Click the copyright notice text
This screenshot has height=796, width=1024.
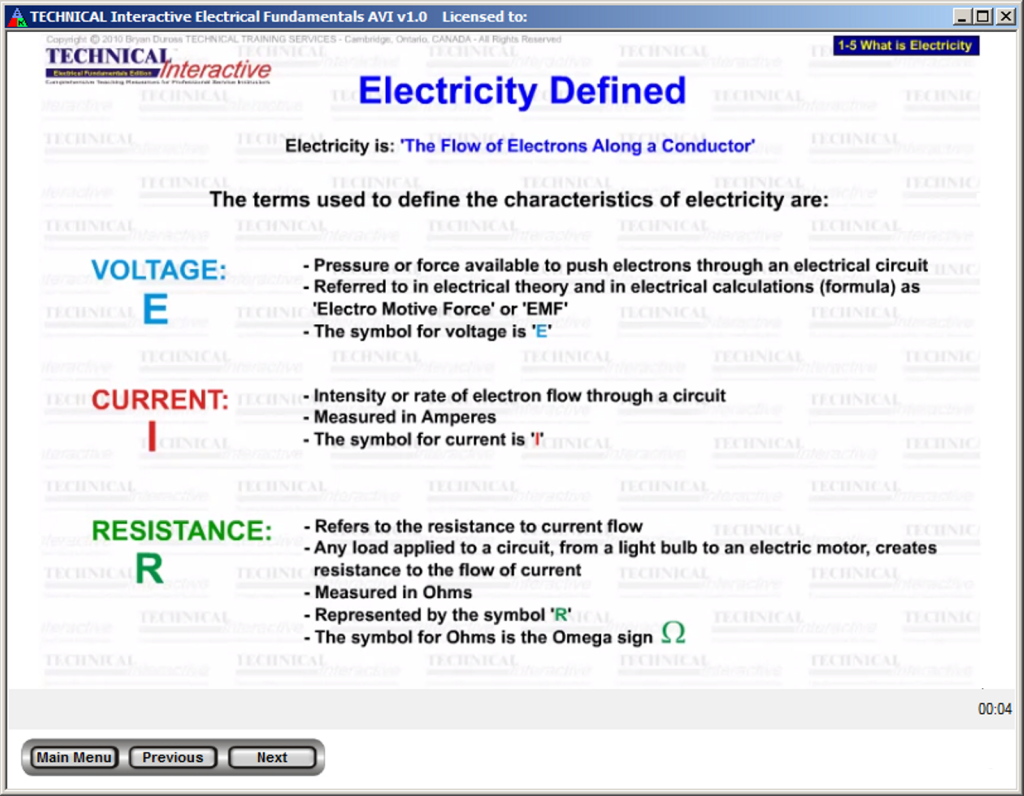coord(304,39)
